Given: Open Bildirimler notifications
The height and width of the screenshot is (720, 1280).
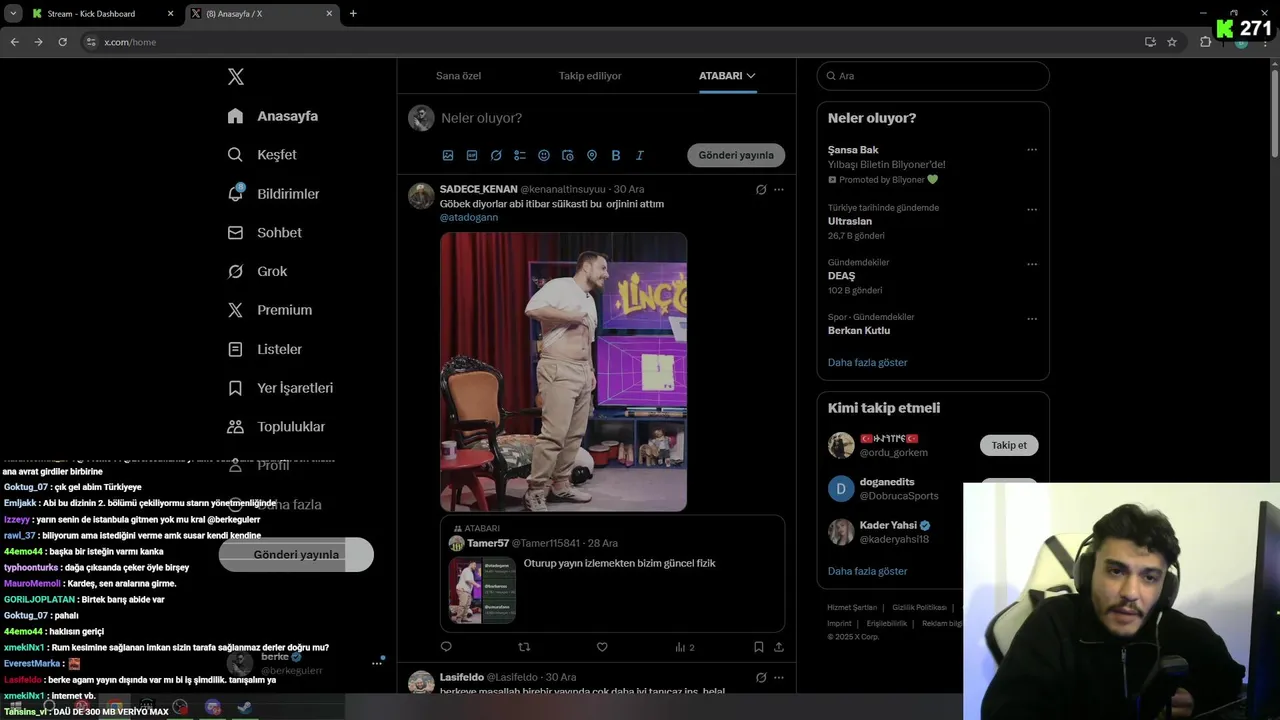Looking at the screenshot, I should pyautogui.click(x=274, y=194).
